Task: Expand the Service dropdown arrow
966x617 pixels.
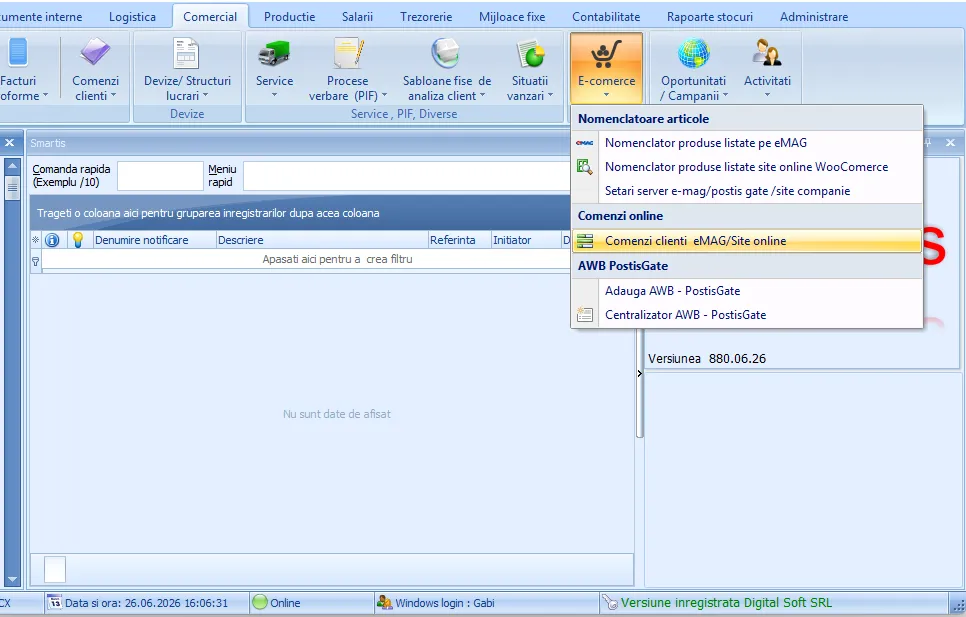Action: 274,95
